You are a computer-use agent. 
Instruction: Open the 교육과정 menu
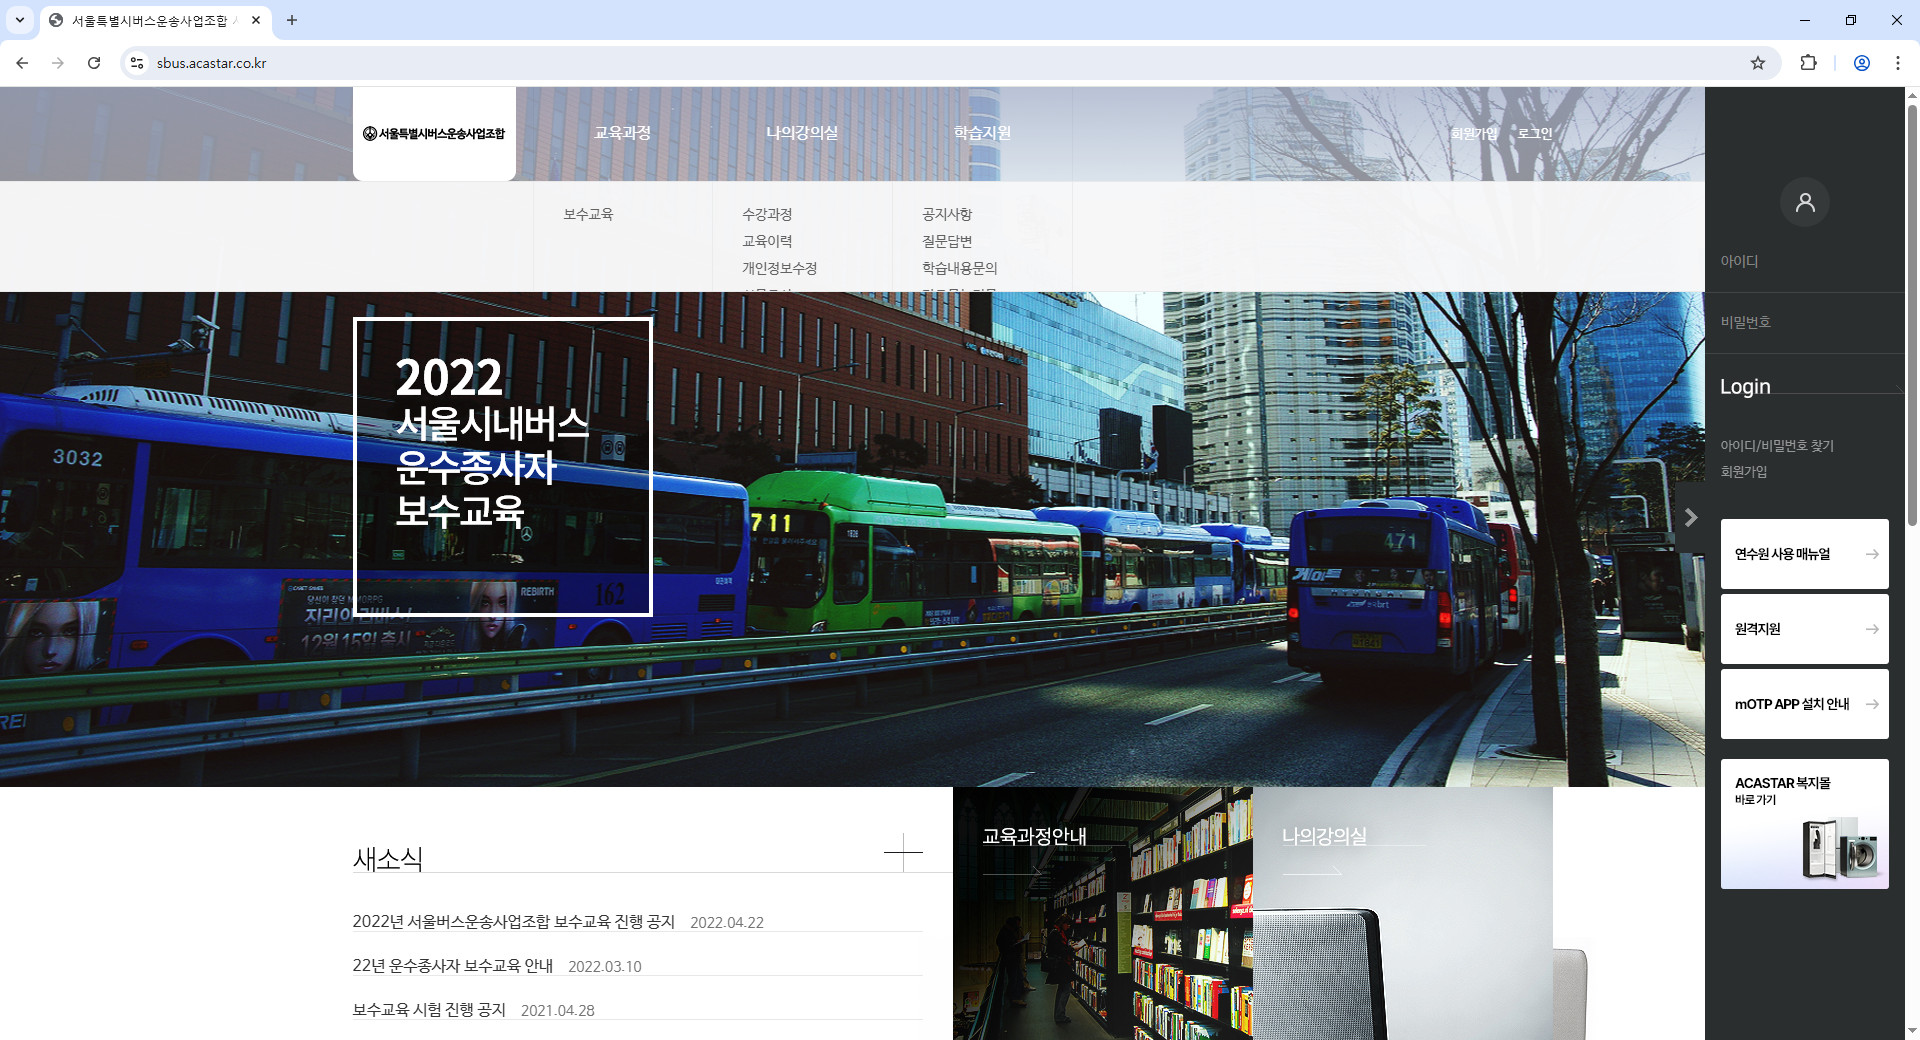622,133
